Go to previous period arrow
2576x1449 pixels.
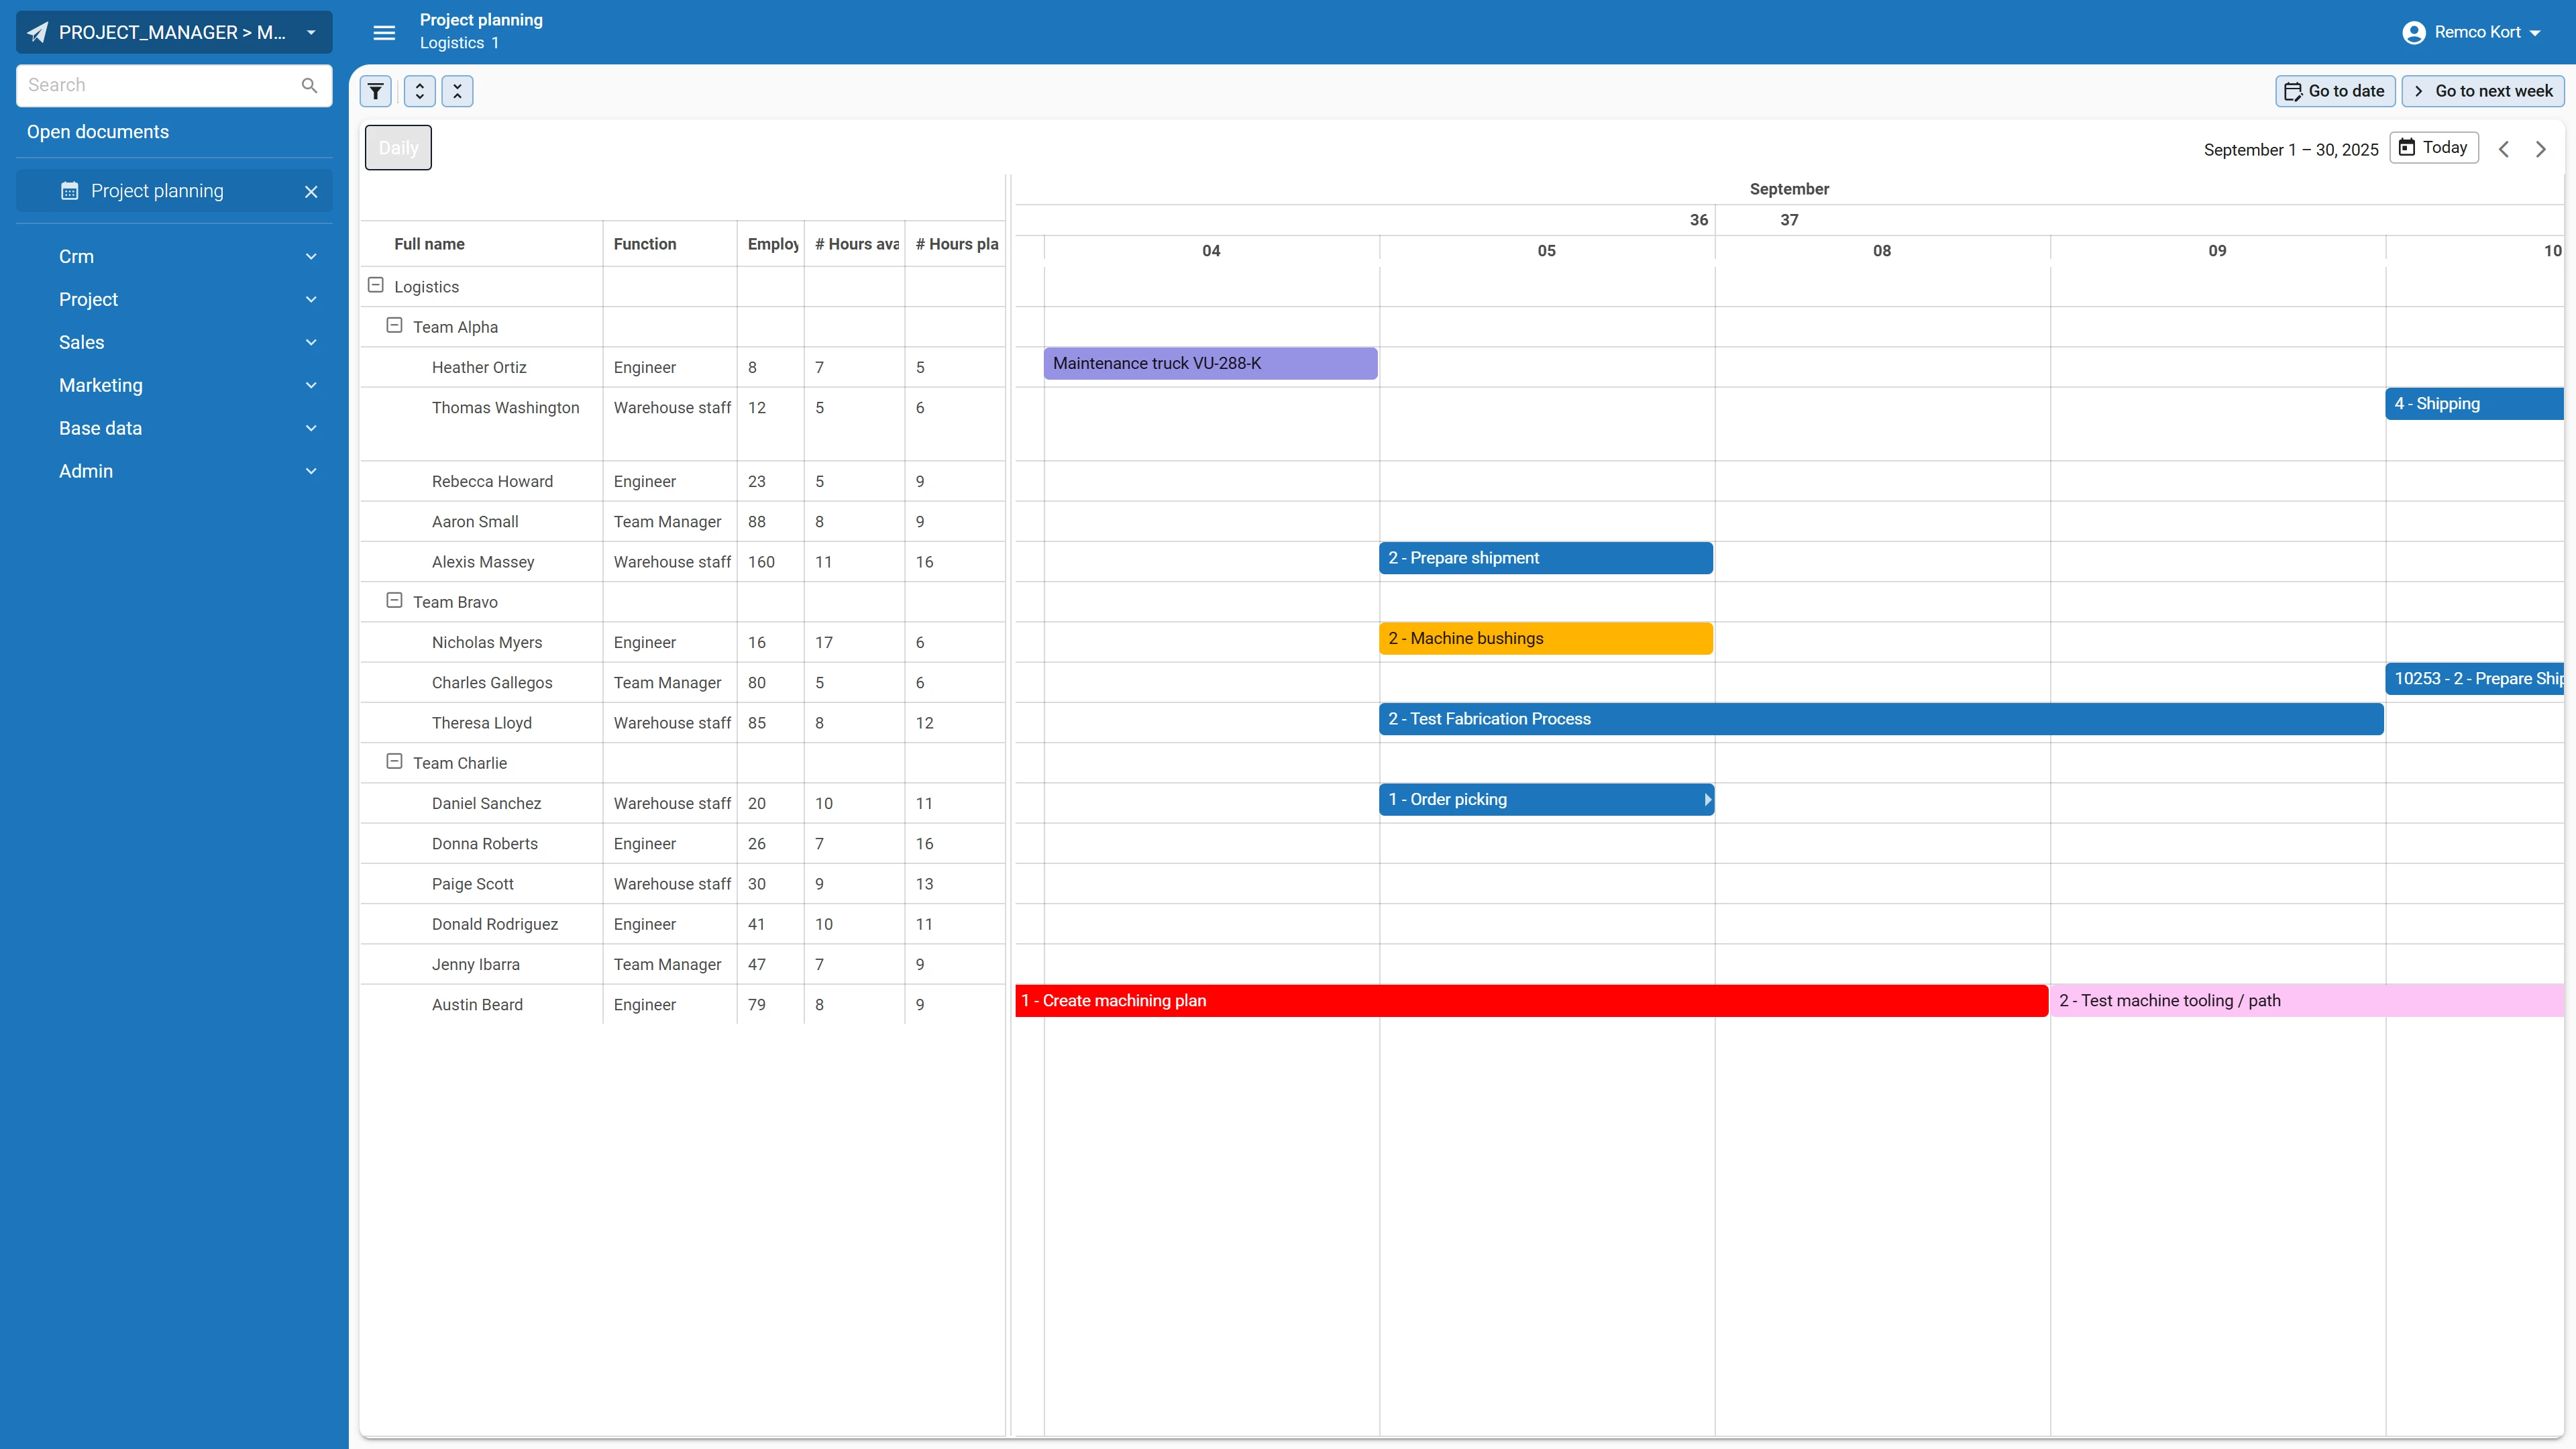click(2503, 149)
